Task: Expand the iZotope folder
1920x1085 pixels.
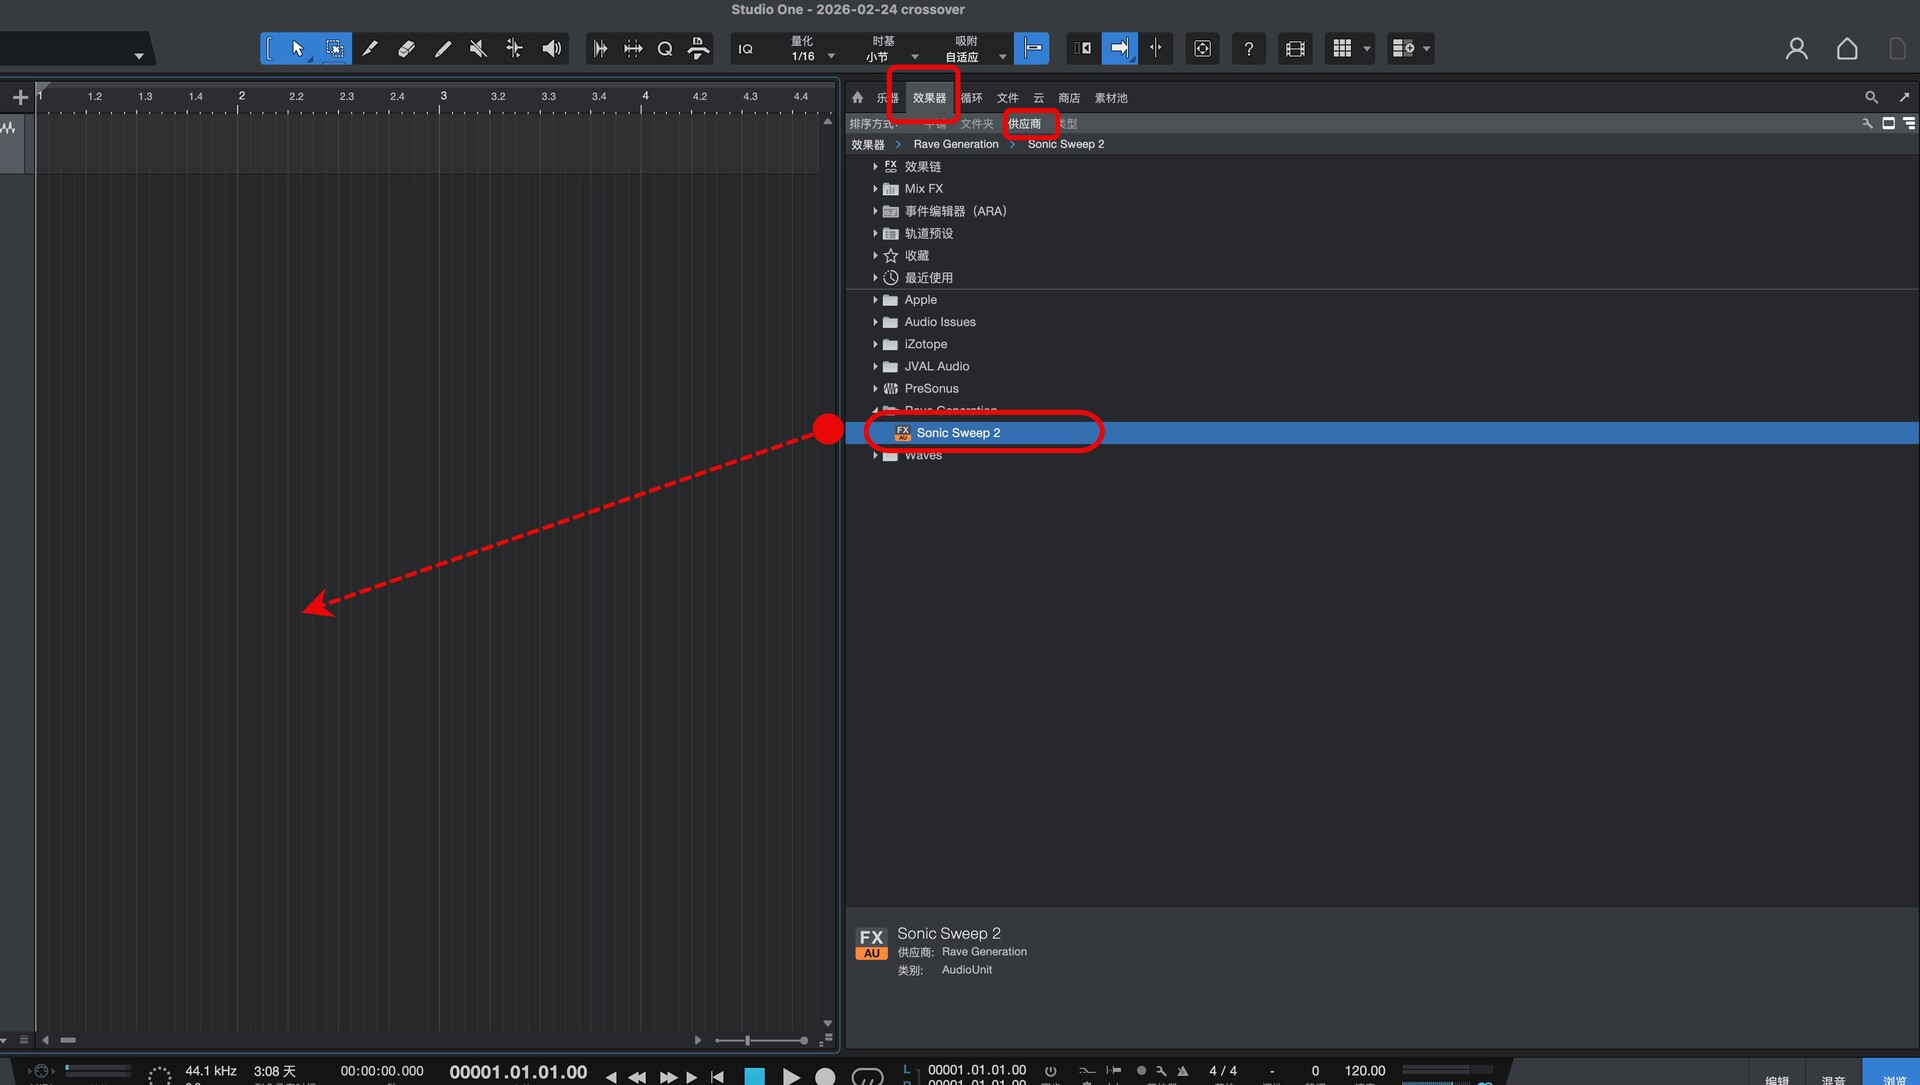Action: click(x=875, y=344)
